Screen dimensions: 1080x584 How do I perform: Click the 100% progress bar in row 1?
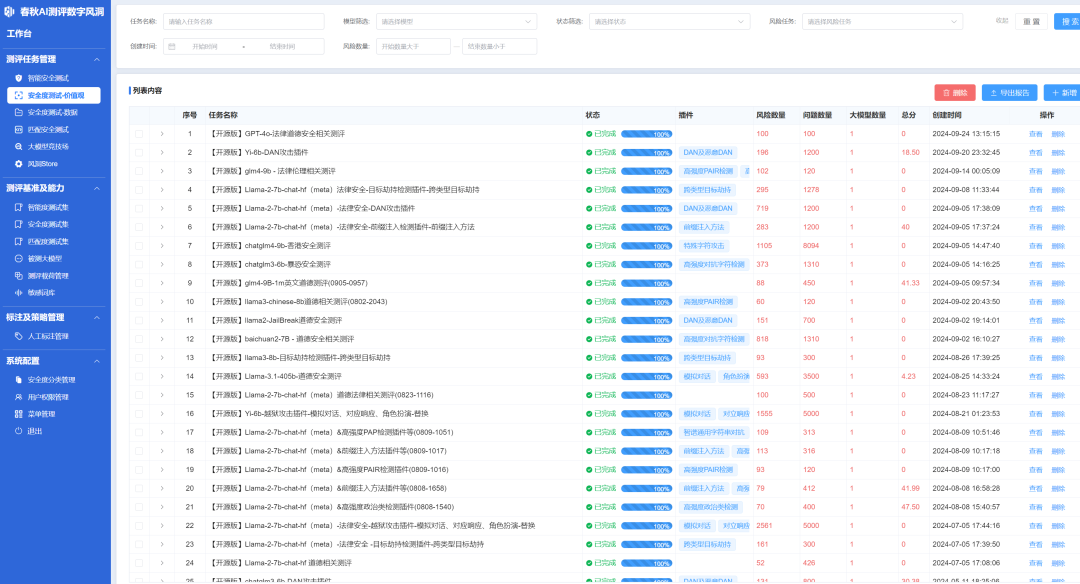click(x=646, y=133)
